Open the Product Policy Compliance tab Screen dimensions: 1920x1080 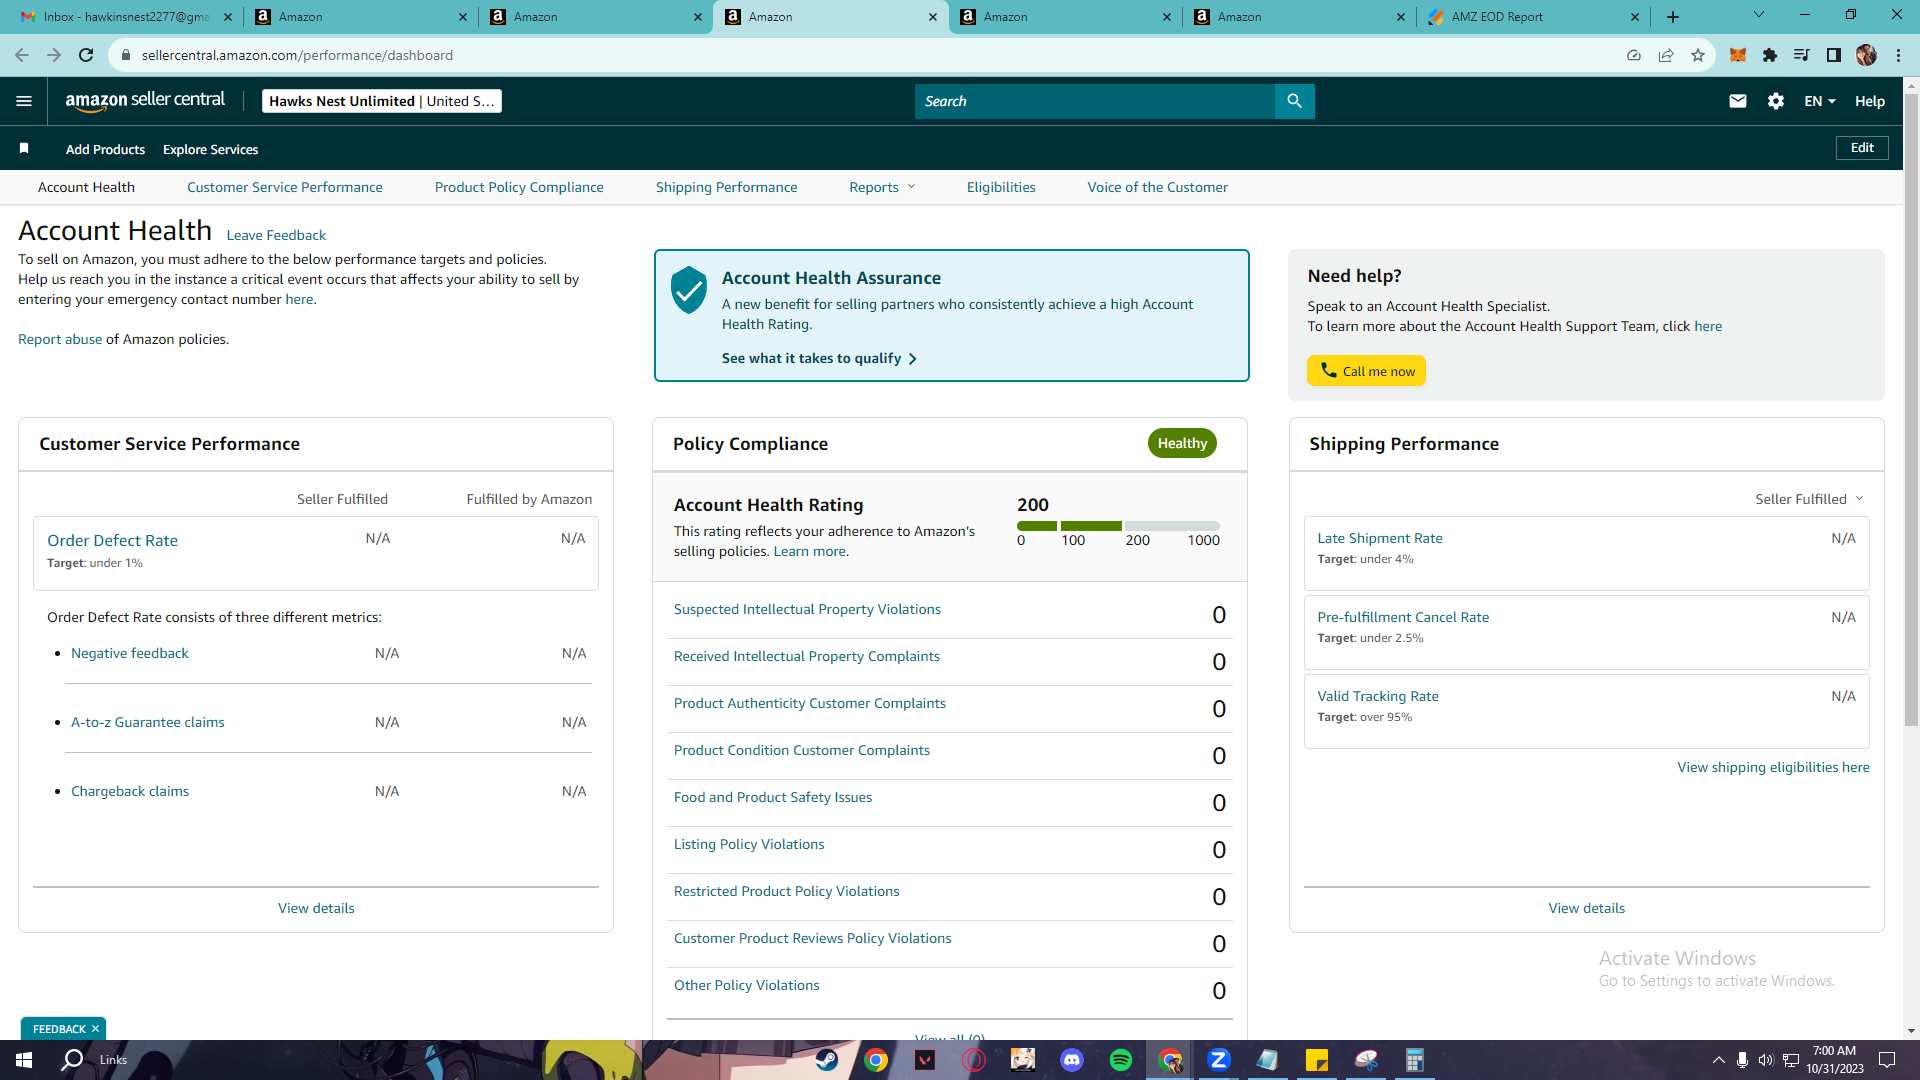[x=519, y=187]
